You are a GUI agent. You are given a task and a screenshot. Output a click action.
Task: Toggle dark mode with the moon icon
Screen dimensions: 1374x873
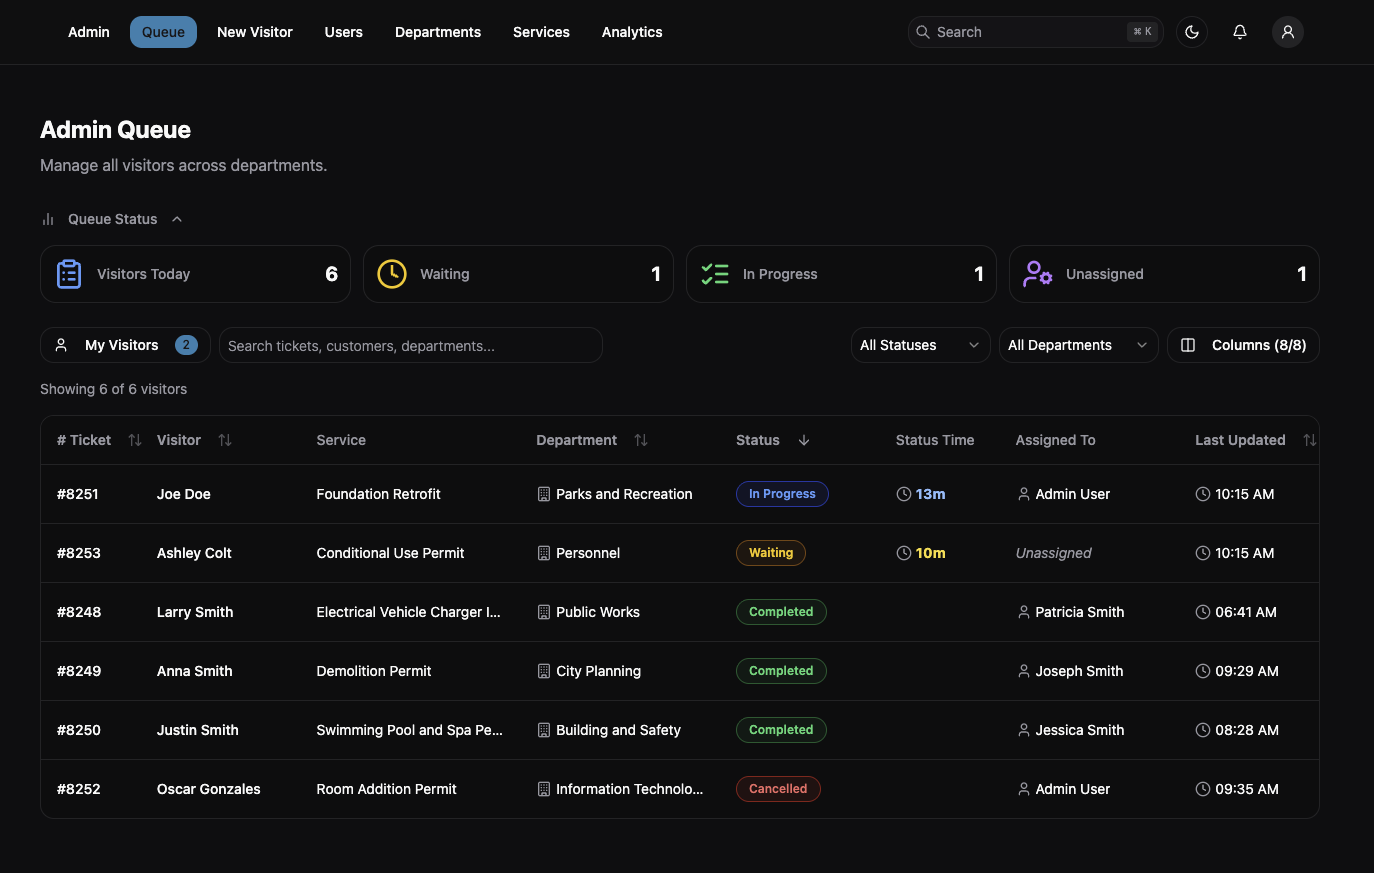(1191, 31)
